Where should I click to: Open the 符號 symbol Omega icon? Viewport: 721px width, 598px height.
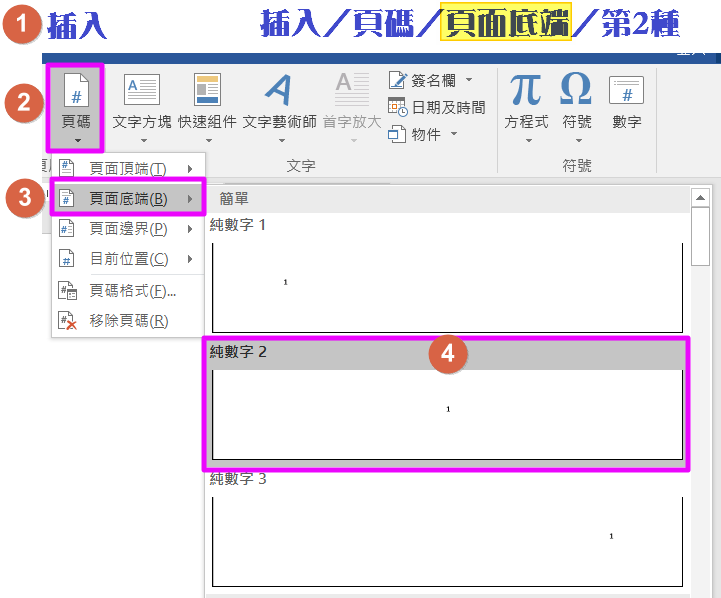(576, 89)
